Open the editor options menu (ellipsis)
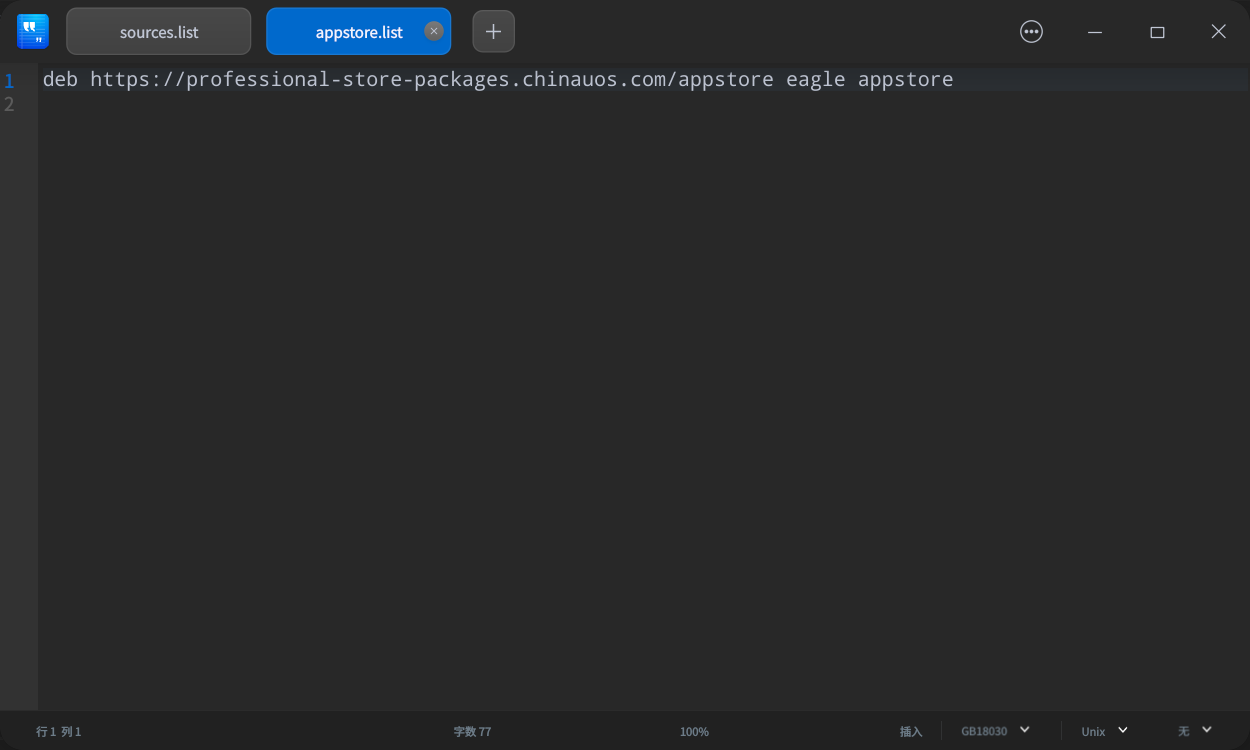The image size is (1250, 750). [1031, 31]
